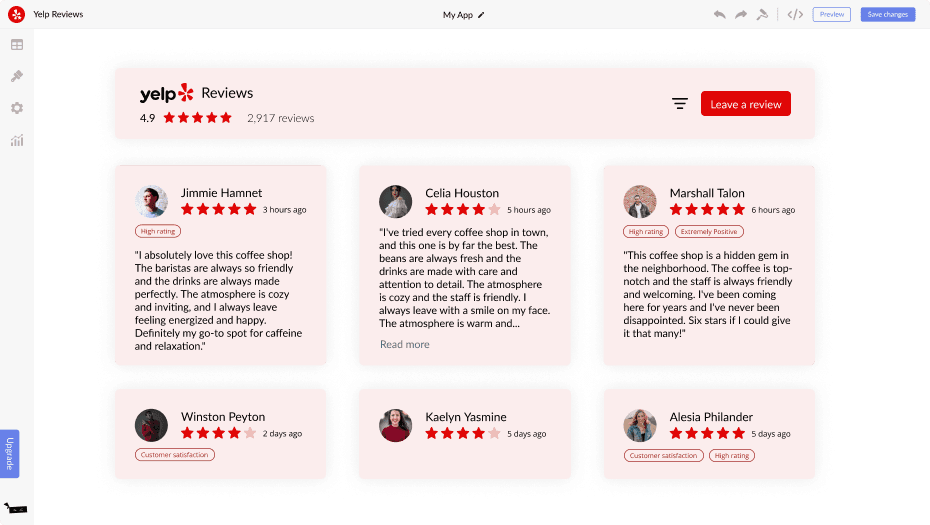
Task: Click the redo arrow in the top toolbar
Action: [741, 14]
